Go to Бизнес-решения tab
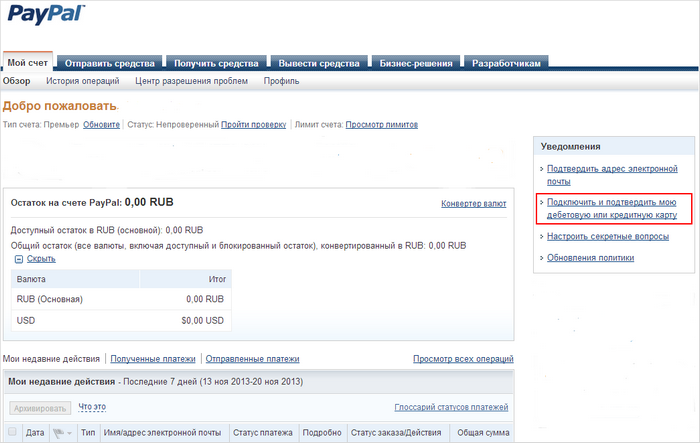This screenshot has height=443, width=700. coord(416,63)
